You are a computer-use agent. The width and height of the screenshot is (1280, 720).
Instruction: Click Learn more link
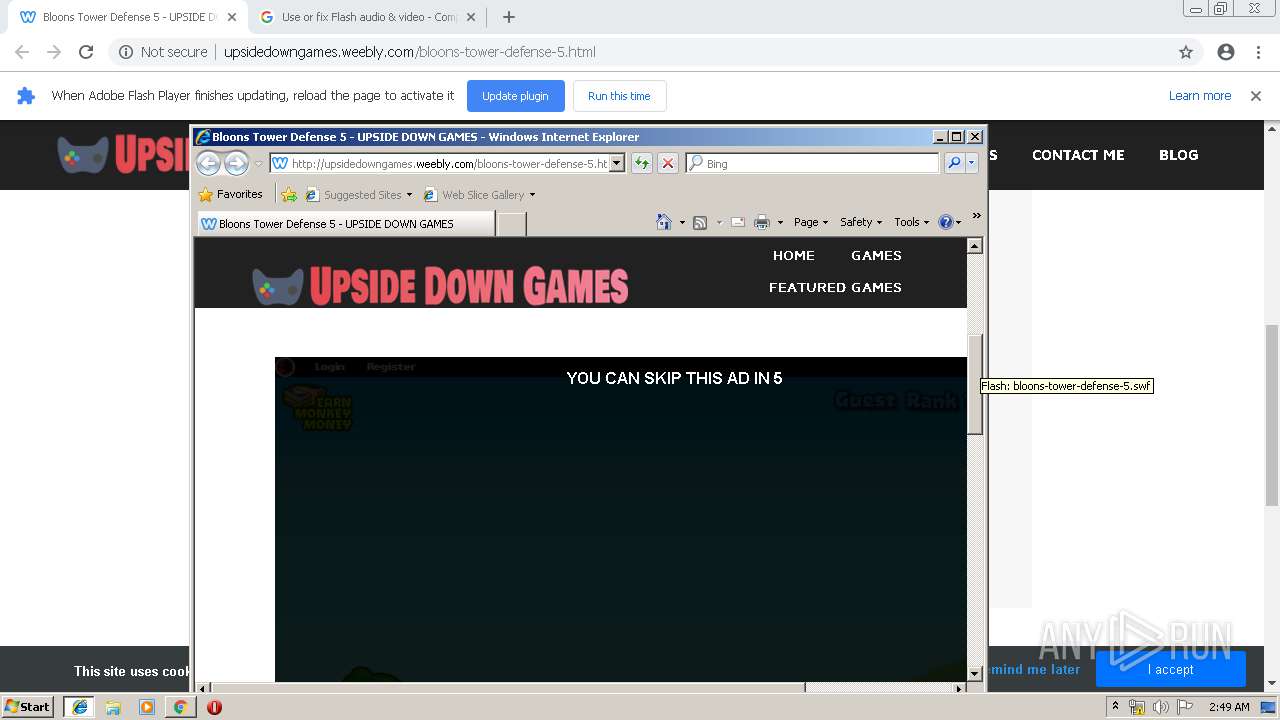click(1200, 96)
